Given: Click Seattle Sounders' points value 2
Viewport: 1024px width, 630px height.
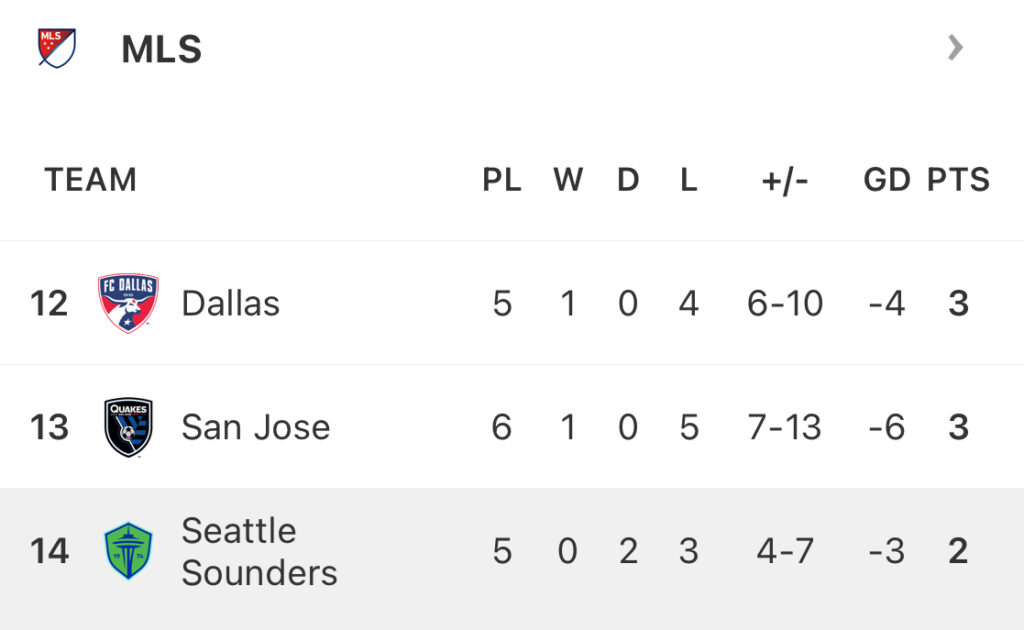Looking at the screenshot, I should click(x=958, y=551).
